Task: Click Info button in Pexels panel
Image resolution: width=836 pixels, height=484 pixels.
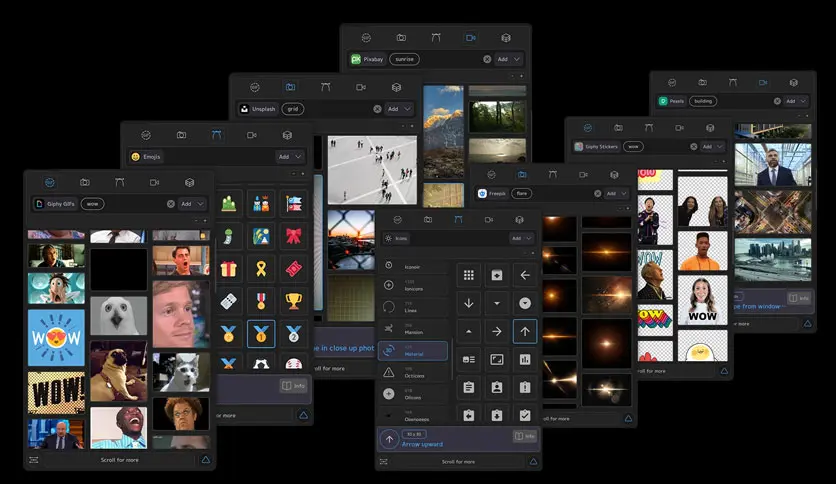Action: pyautogui.click(x=798, y=298)
